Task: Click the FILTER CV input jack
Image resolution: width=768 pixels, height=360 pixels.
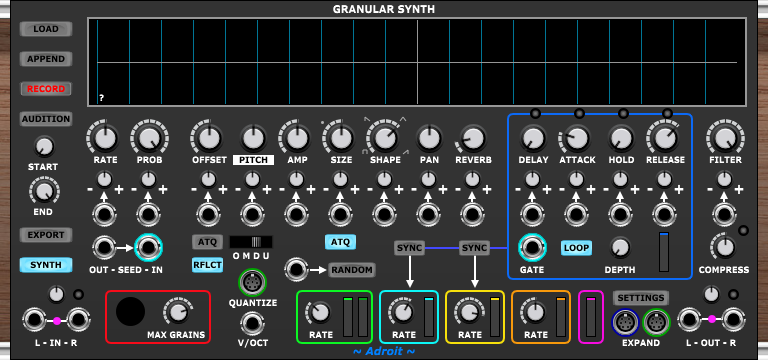Action: 724,215
